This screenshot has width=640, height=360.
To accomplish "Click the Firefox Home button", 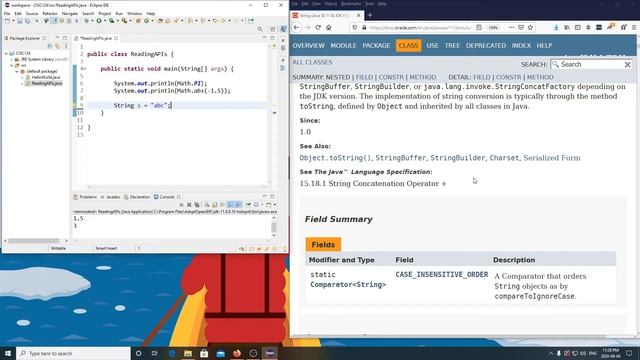I will [329, 27].
